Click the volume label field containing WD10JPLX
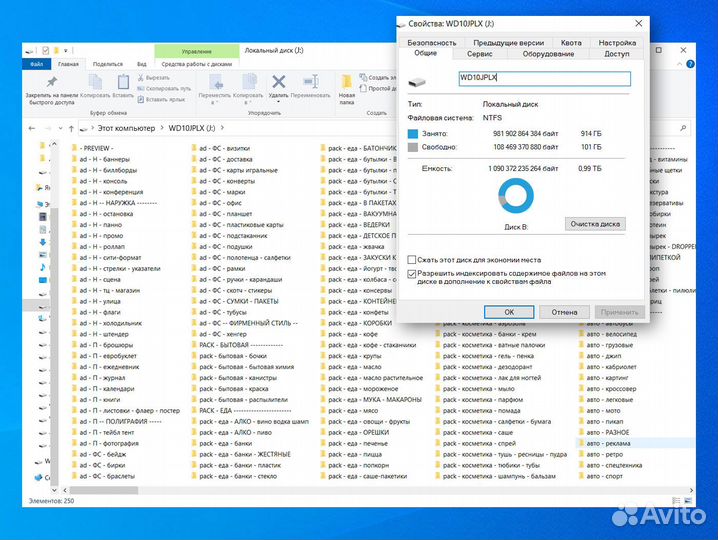The image size is (718, 540). (x=544, y=78)
